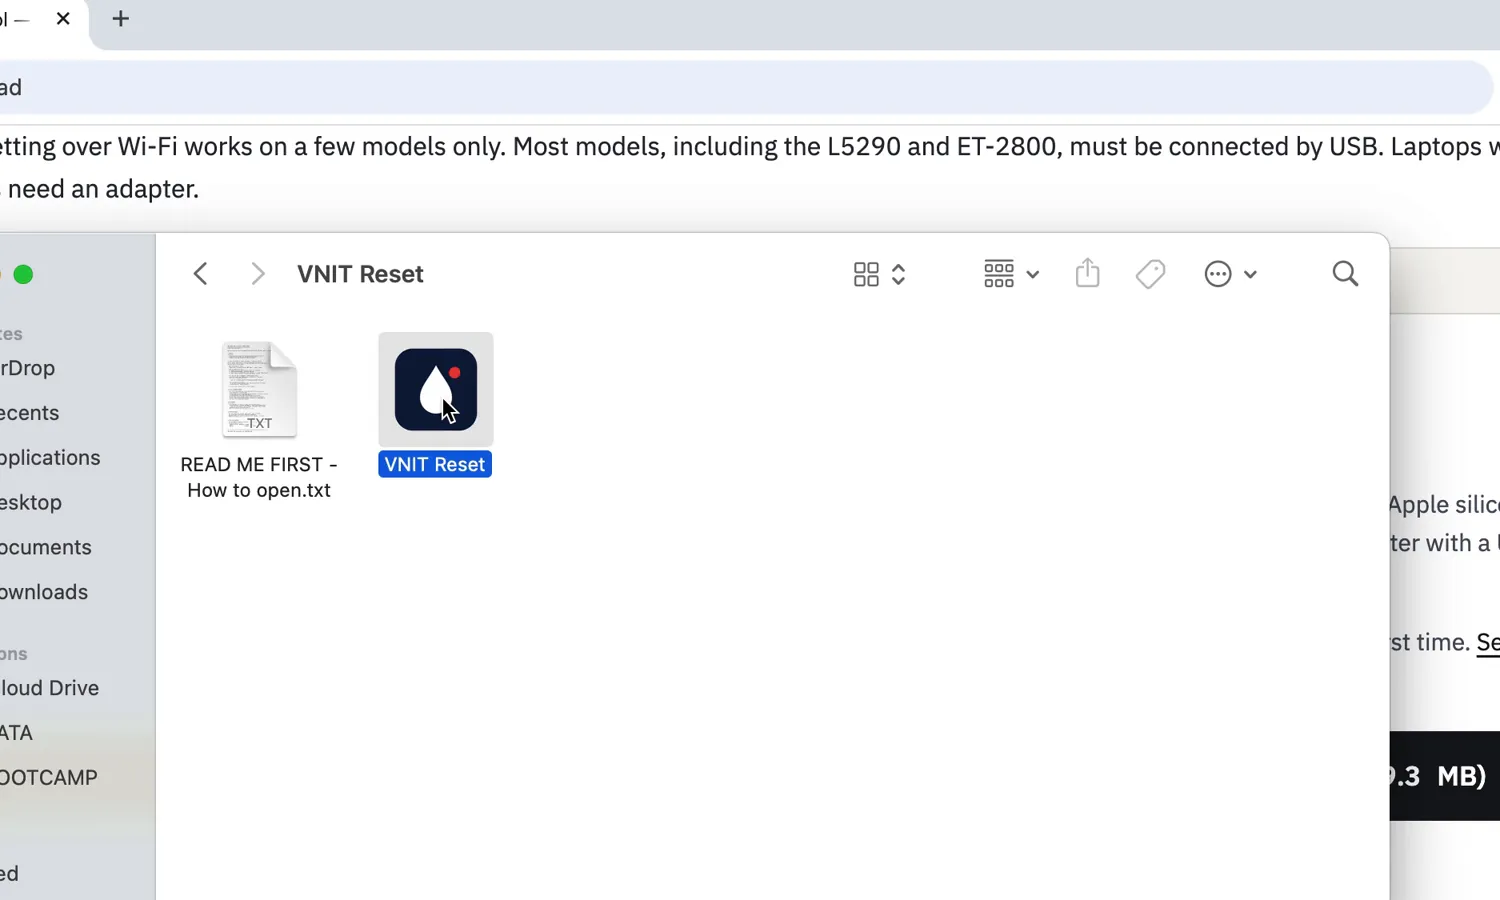The height and width of the screenshot is (900, 1500).
Task: Click the VNIT Reset file name label
Action: [x=435, y=464]
